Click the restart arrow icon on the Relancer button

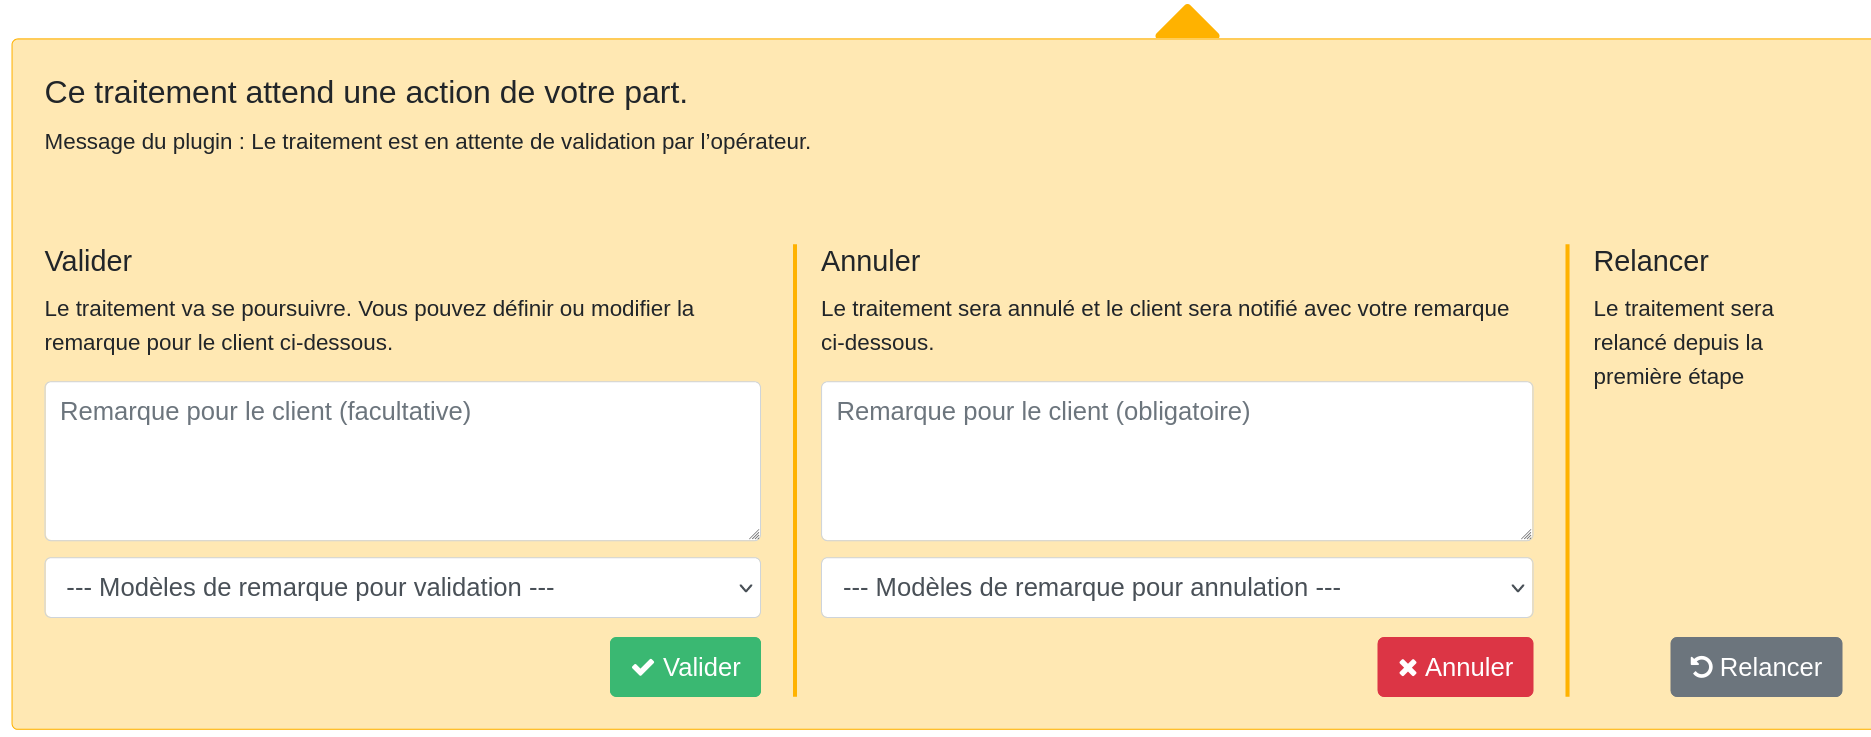point(1701,666)
